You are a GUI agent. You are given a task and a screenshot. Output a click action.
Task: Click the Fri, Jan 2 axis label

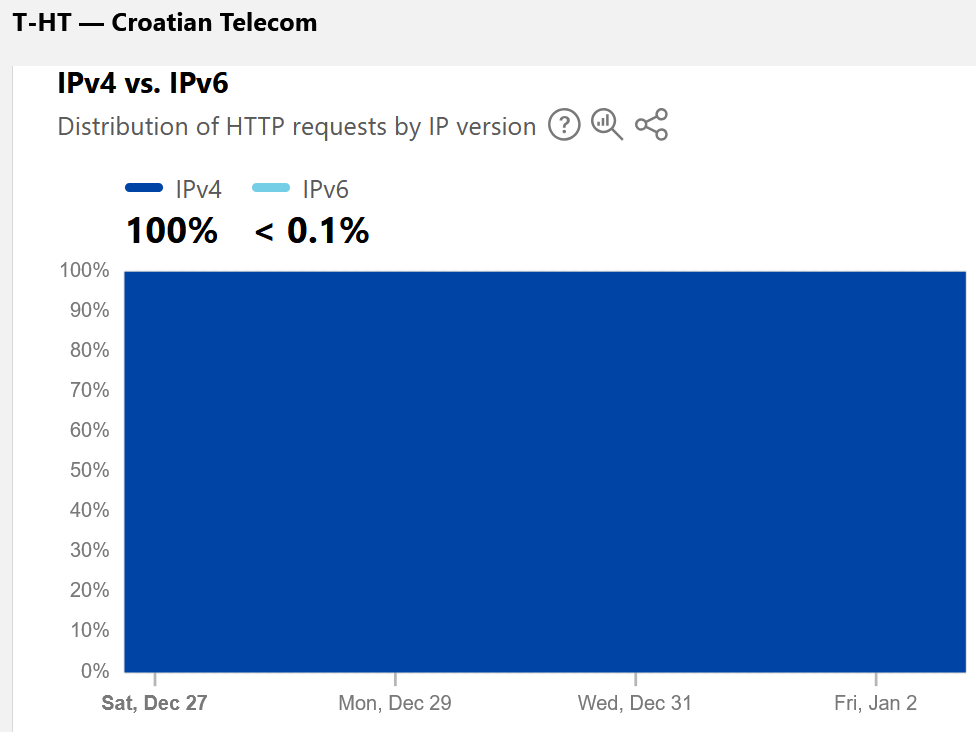pyautogui.click(x=875, y=703)
